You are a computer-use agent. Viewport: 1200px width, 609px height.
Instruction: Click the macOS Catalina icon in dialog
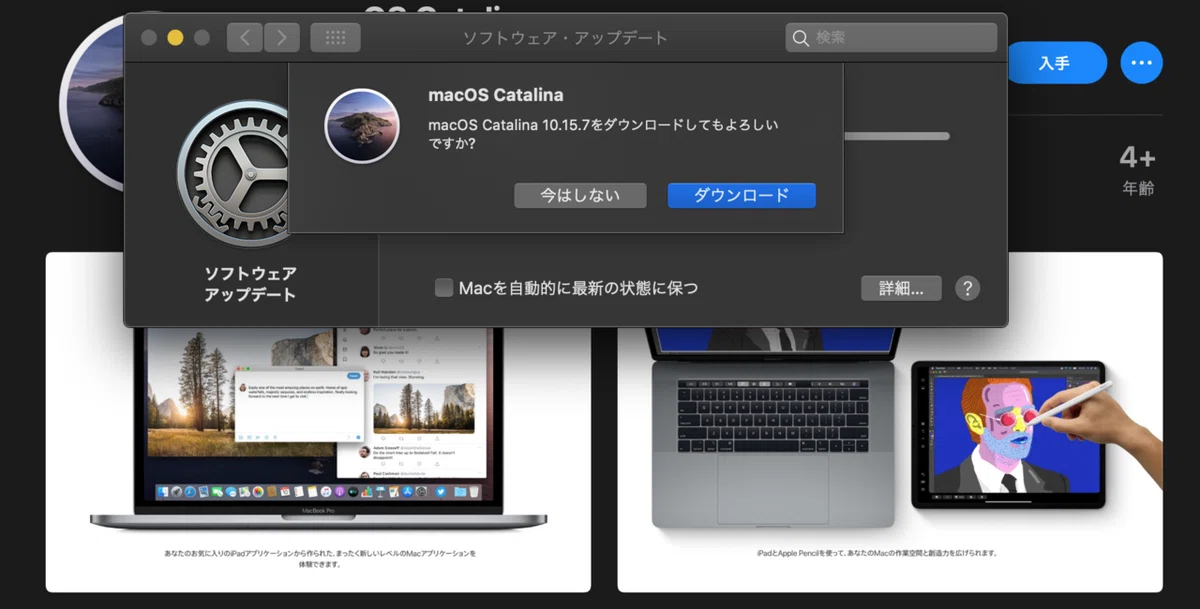362,125
